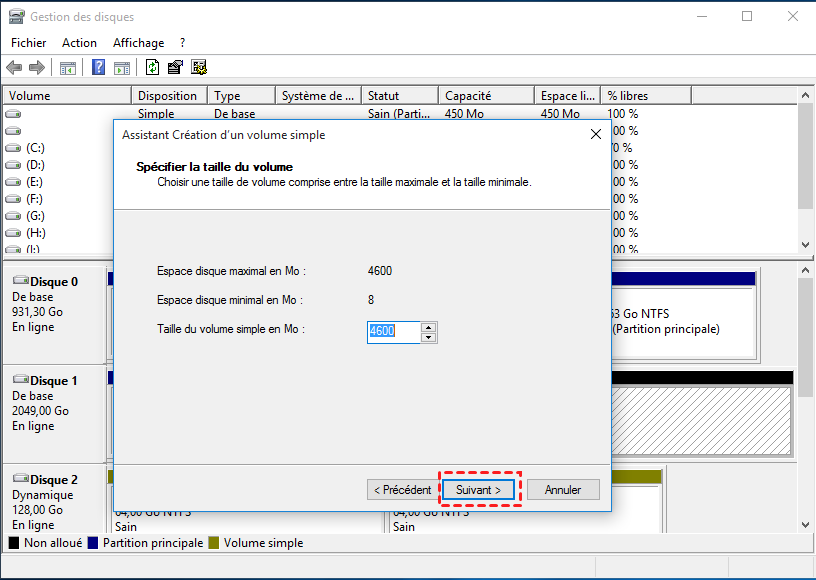Open the Affichage menu
The height and width of the screenshot is (580, 816).
[138, 43]
